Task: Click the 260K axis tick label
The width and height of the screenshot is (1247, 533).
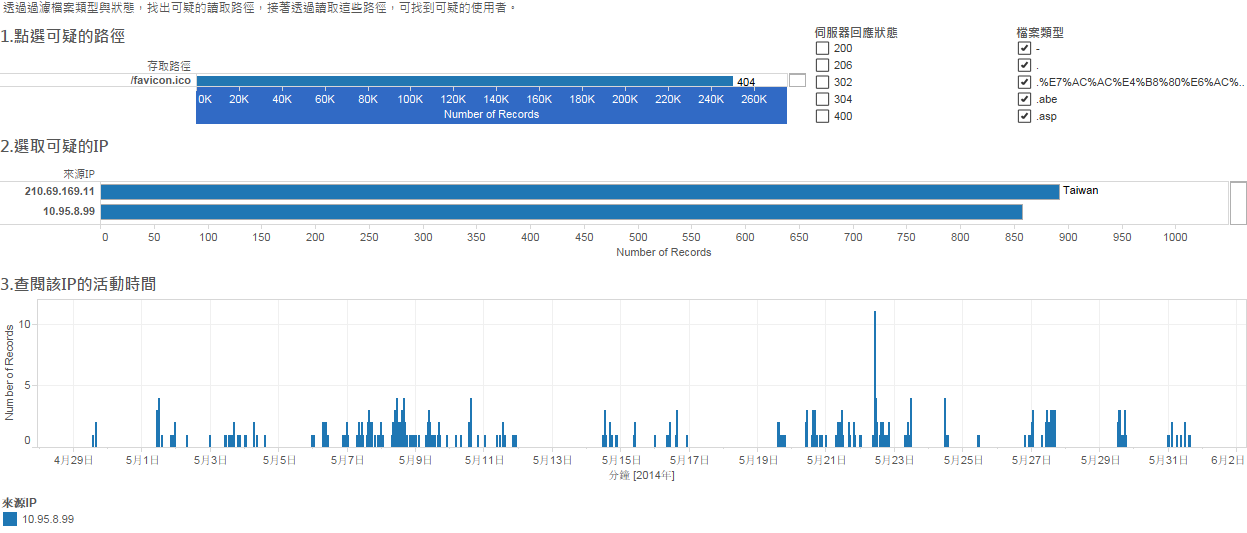Action: point(753,99)
